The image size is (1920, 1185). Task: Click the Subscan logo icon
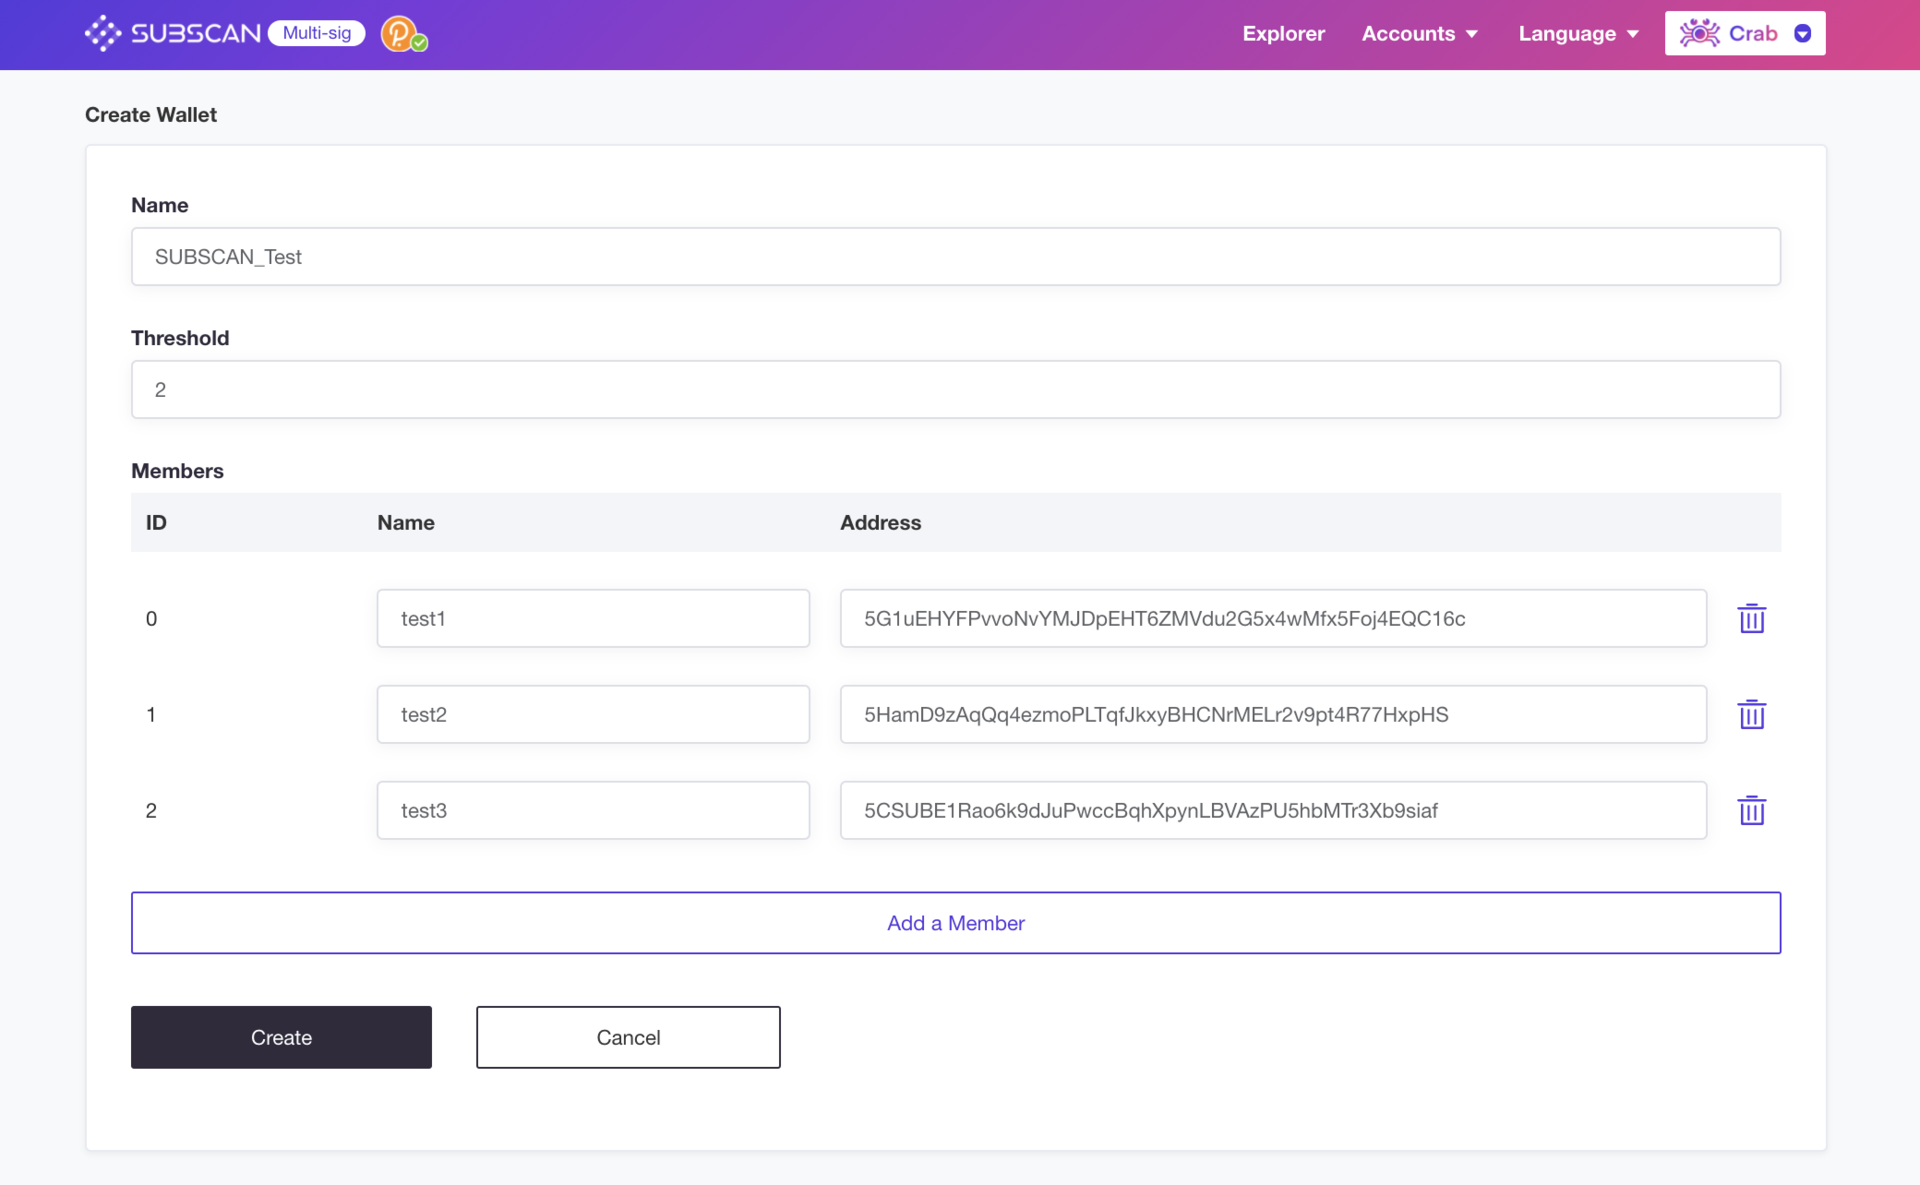tap(103, 33)
